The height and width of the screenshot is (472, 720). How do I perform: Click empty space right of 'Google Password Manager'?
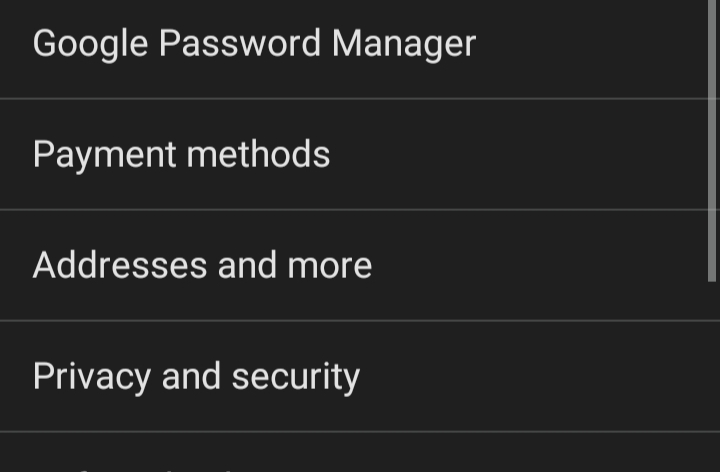point(590,45)
